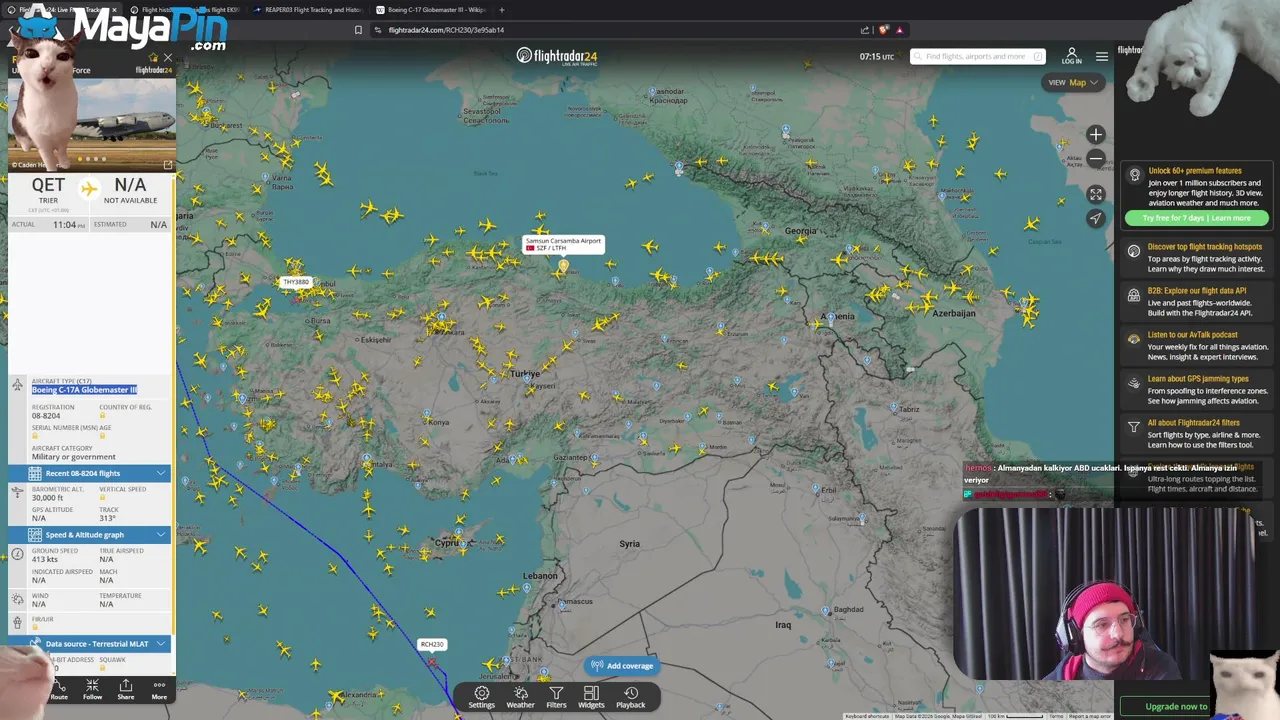Zoom out the map with minus button
The image size is (1280, 720).
1096,159
